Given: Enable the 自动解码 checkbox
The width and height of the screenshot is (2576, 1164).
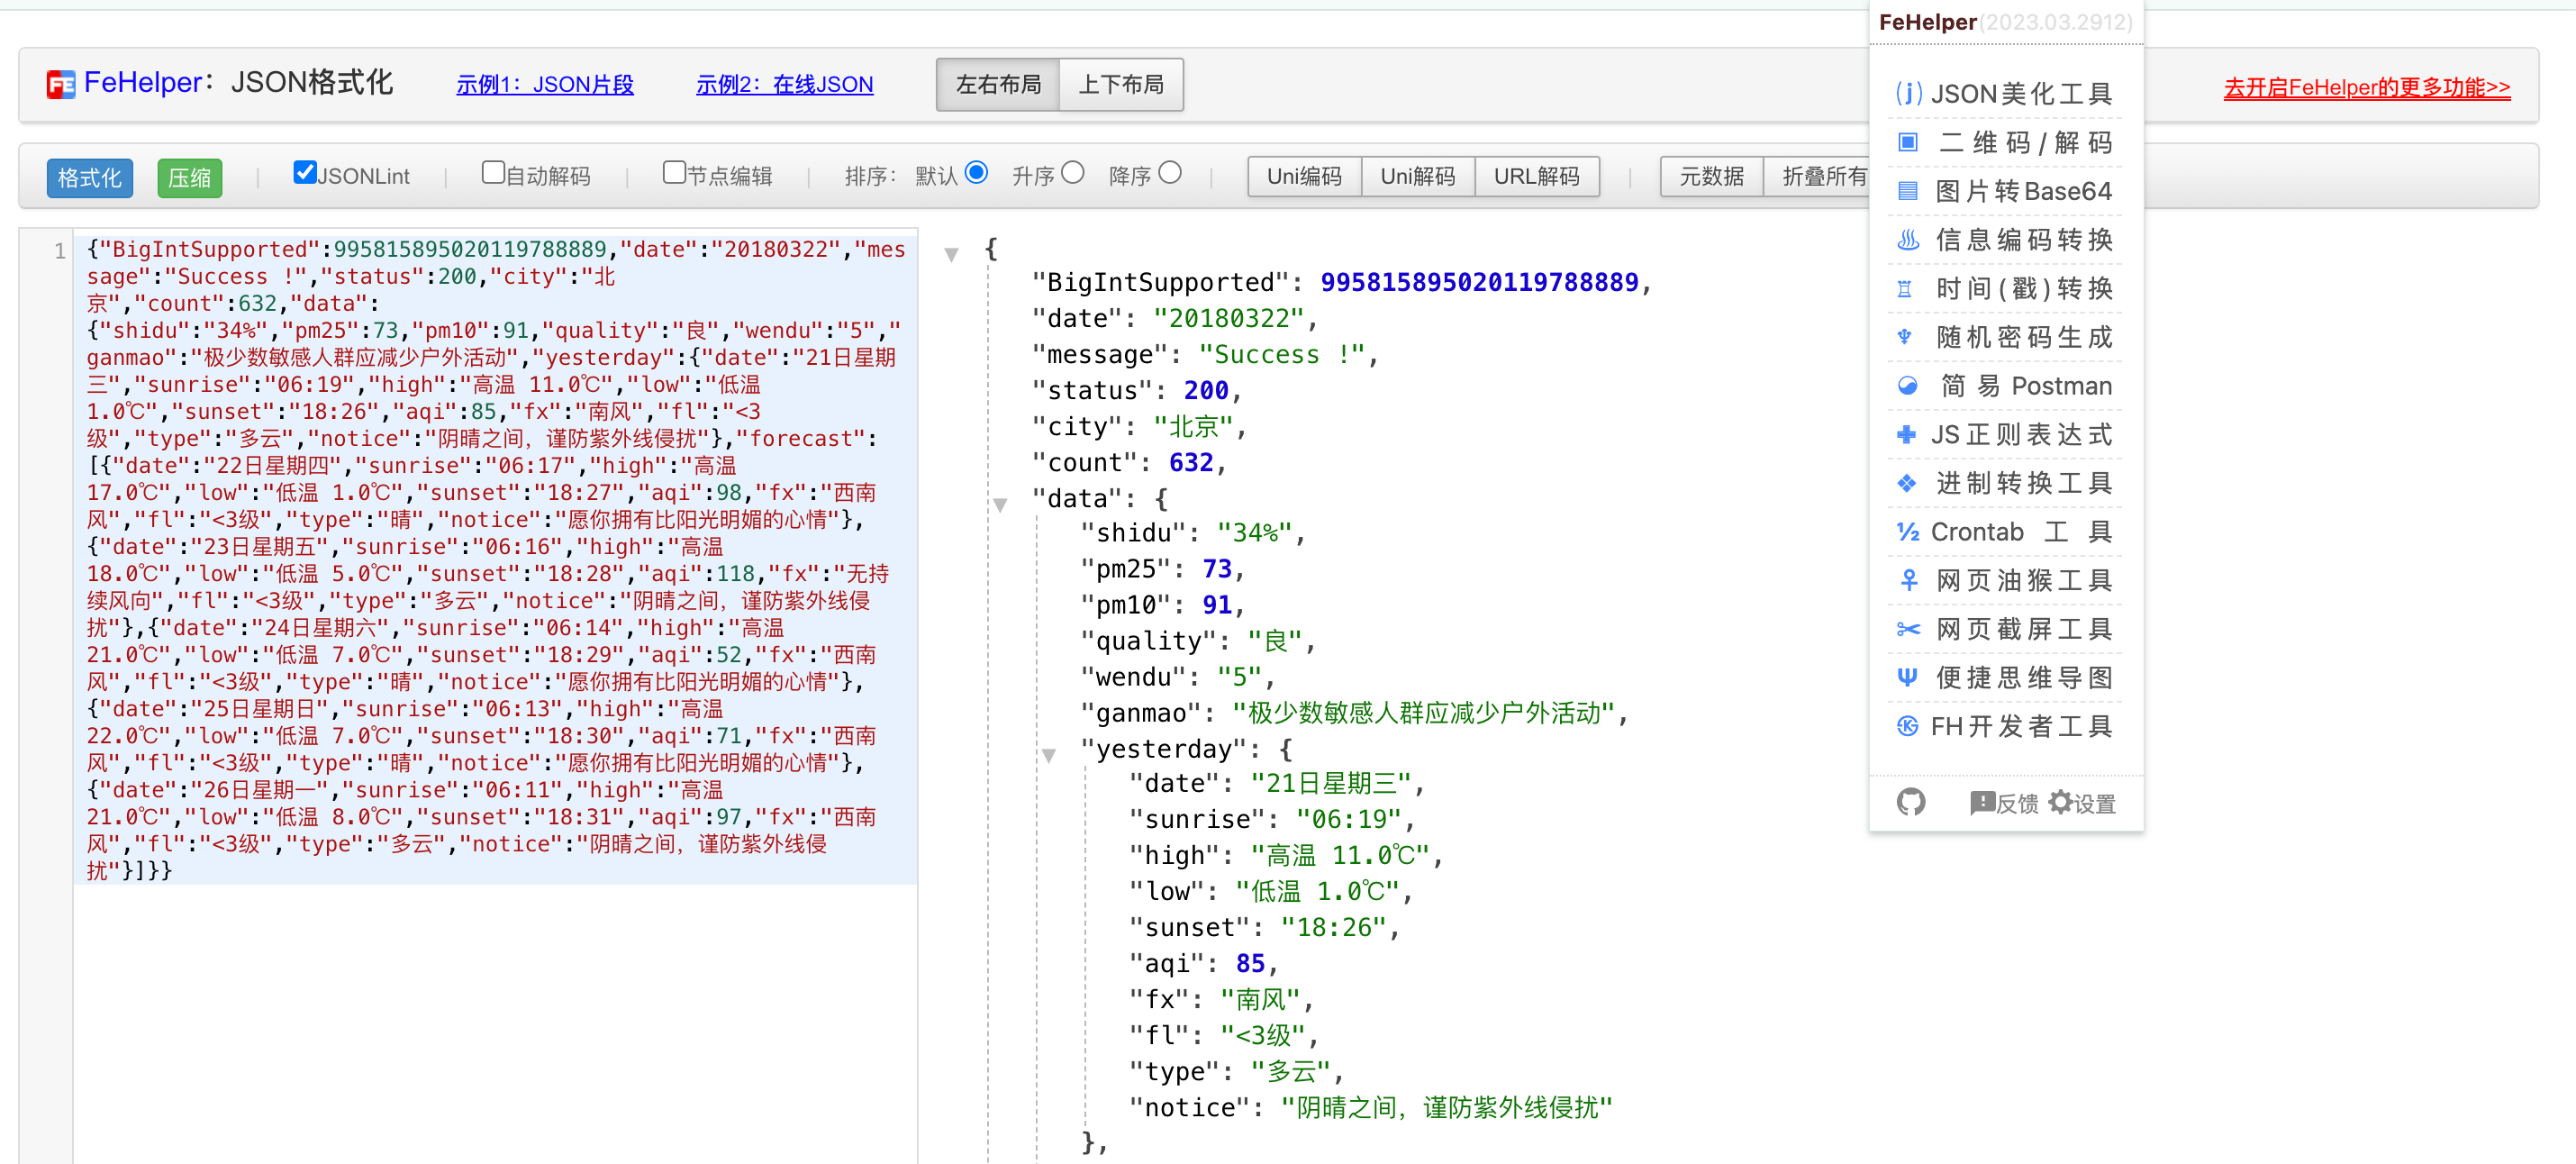Looking at the screenshot, I should [x=493, y=172].
